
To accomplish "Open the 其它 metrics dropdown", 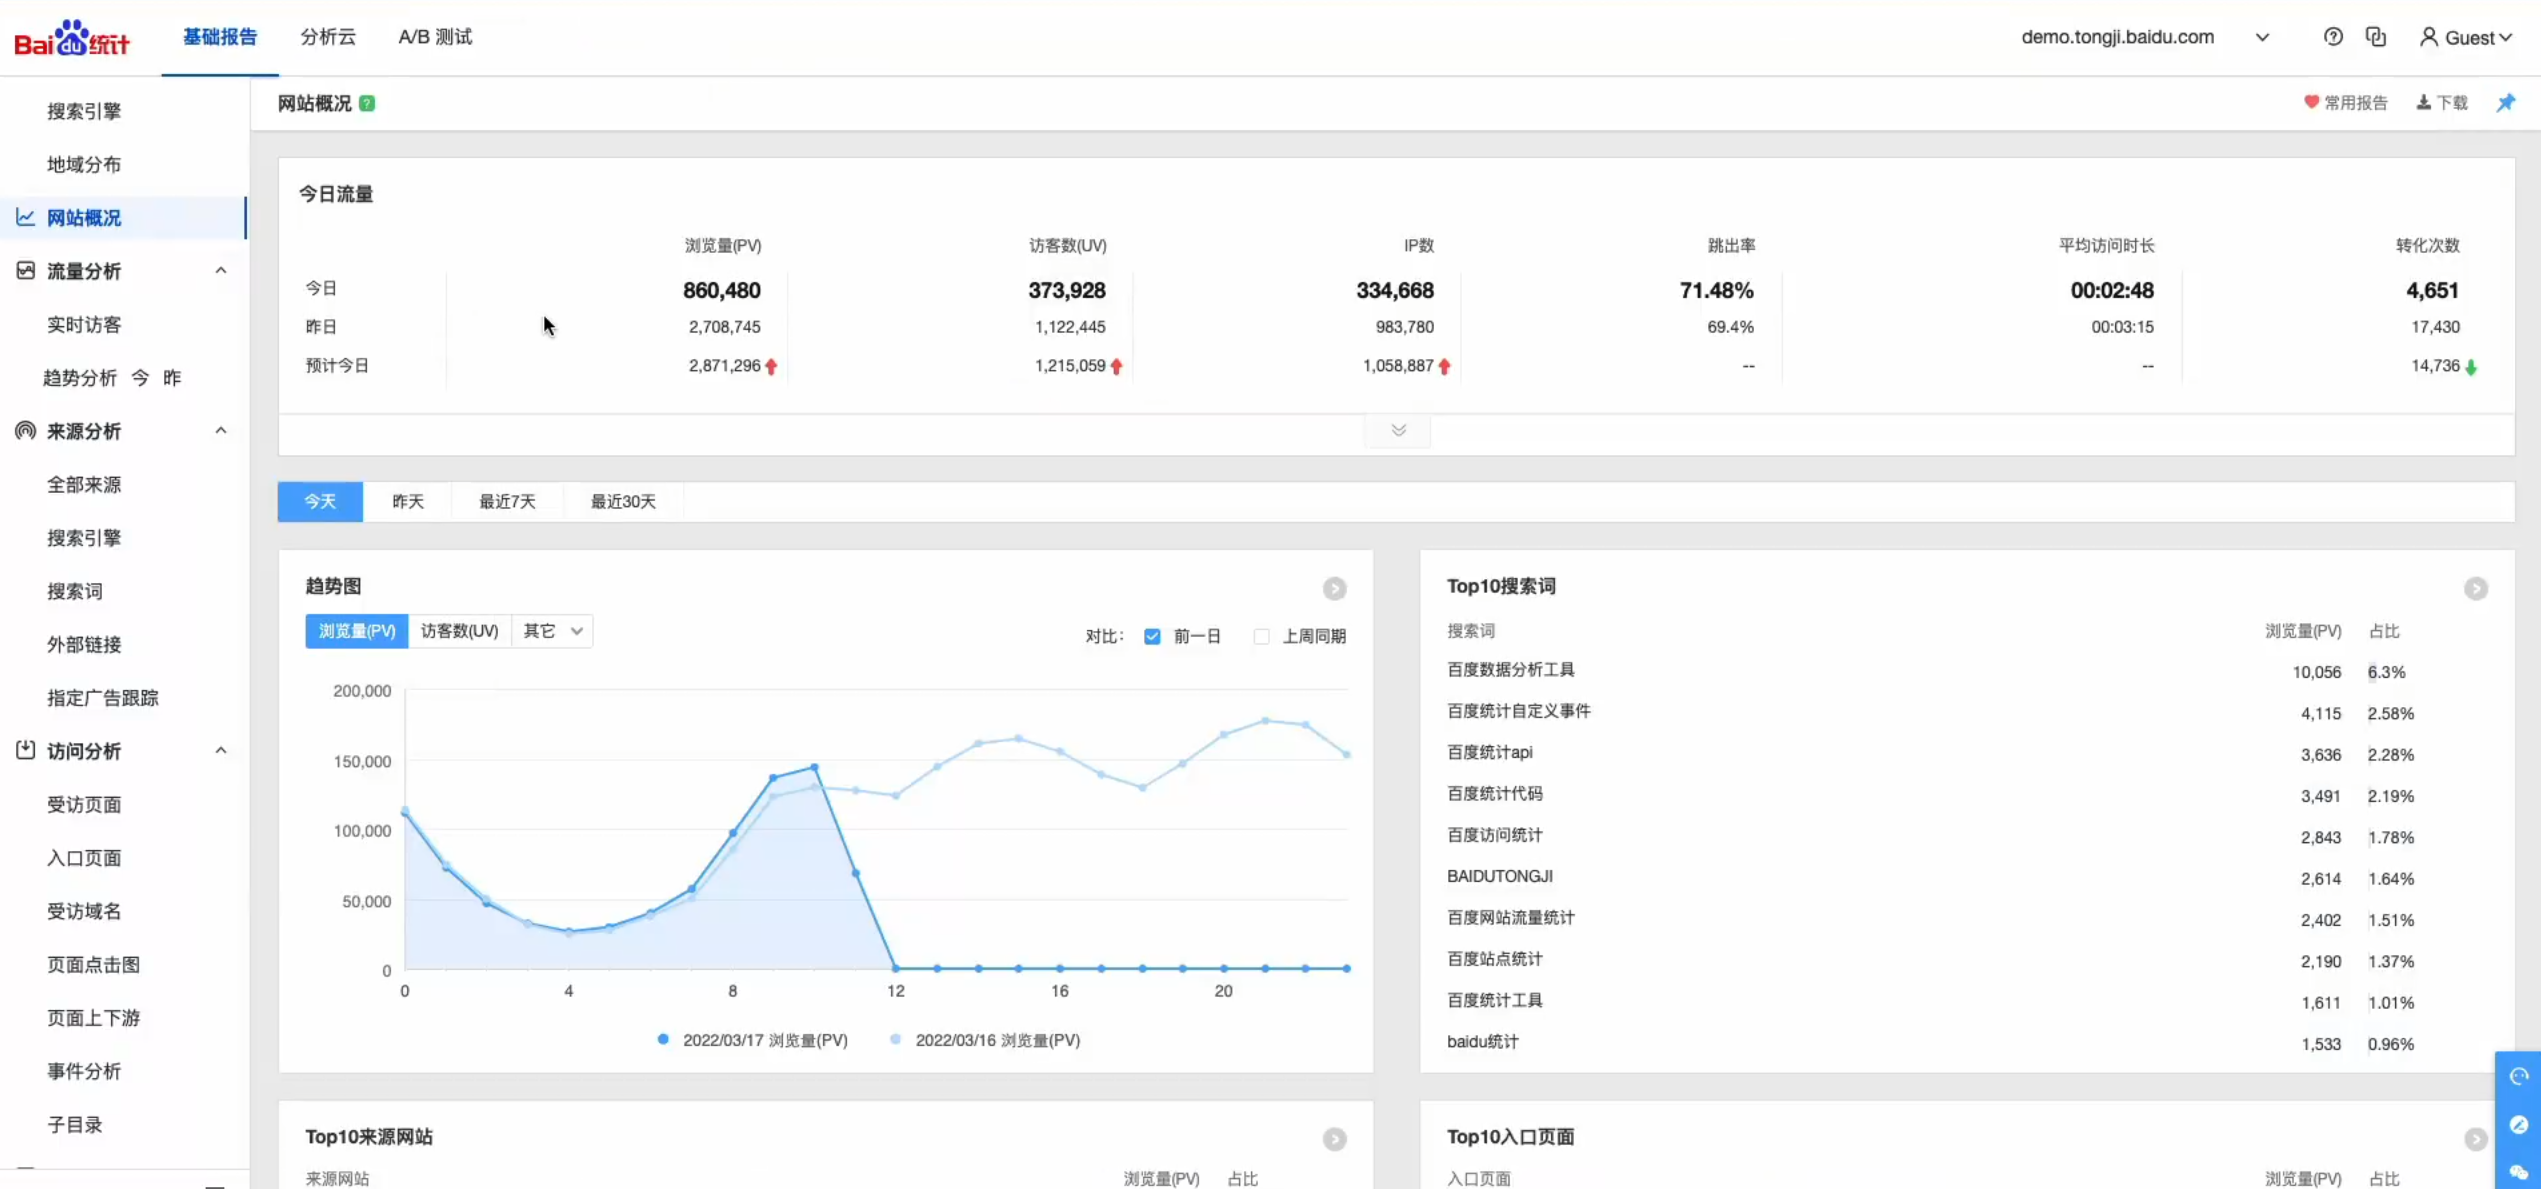I will pos(552,631).
